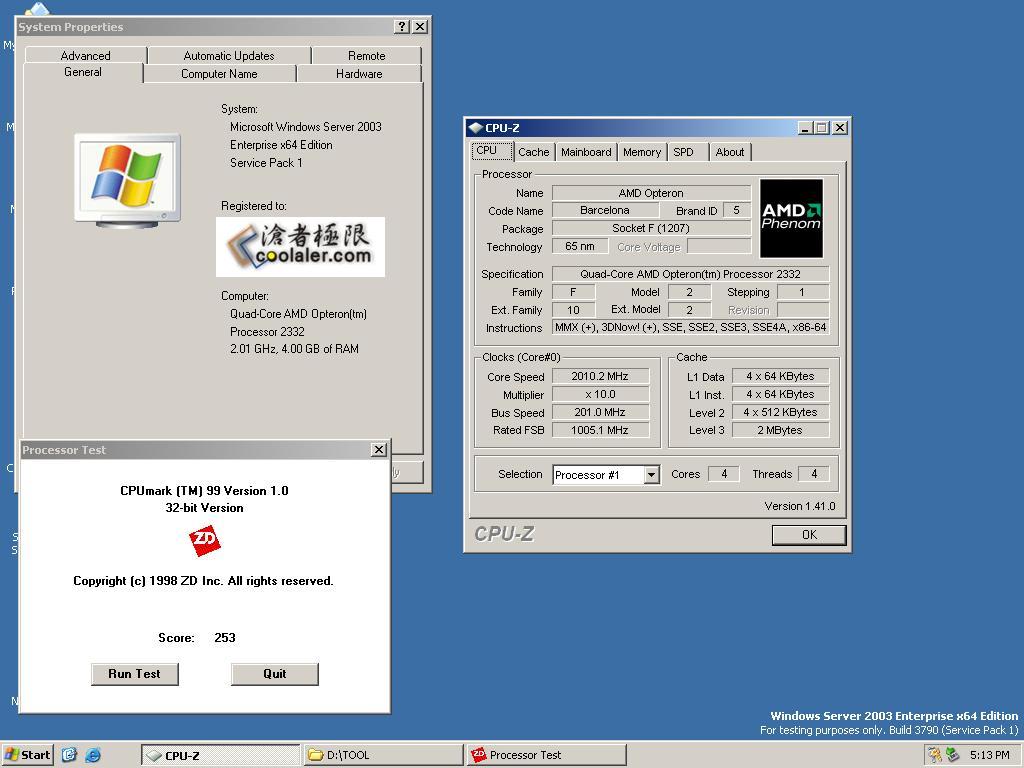Click the help question mark button
This screenshot has width=1024, height=768.
coord(402,27)
